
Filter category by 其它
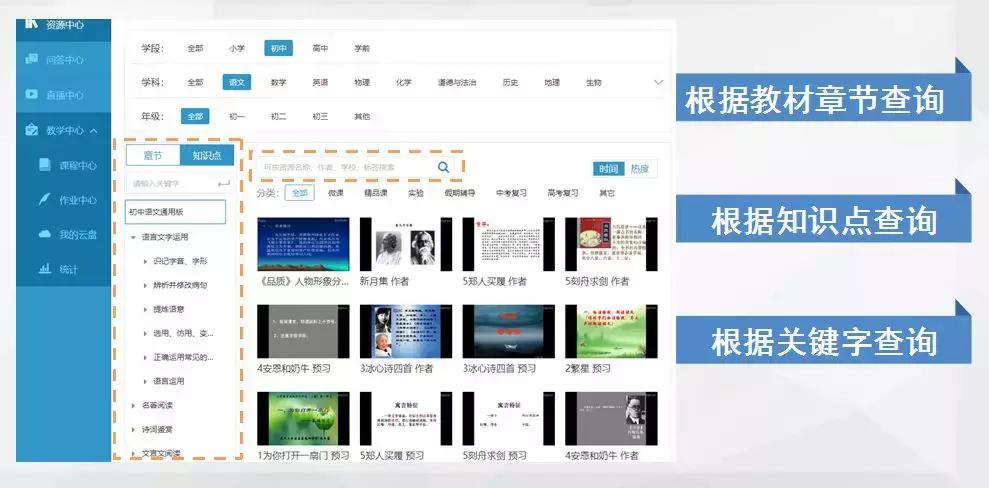point(607,193)
